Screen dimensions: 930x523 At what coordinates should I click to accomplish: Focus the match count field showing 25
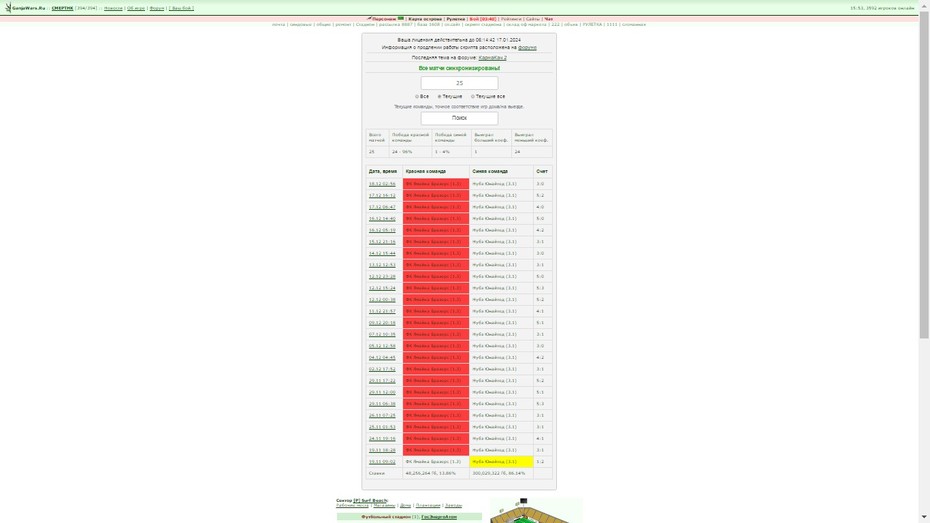[459, 83]
